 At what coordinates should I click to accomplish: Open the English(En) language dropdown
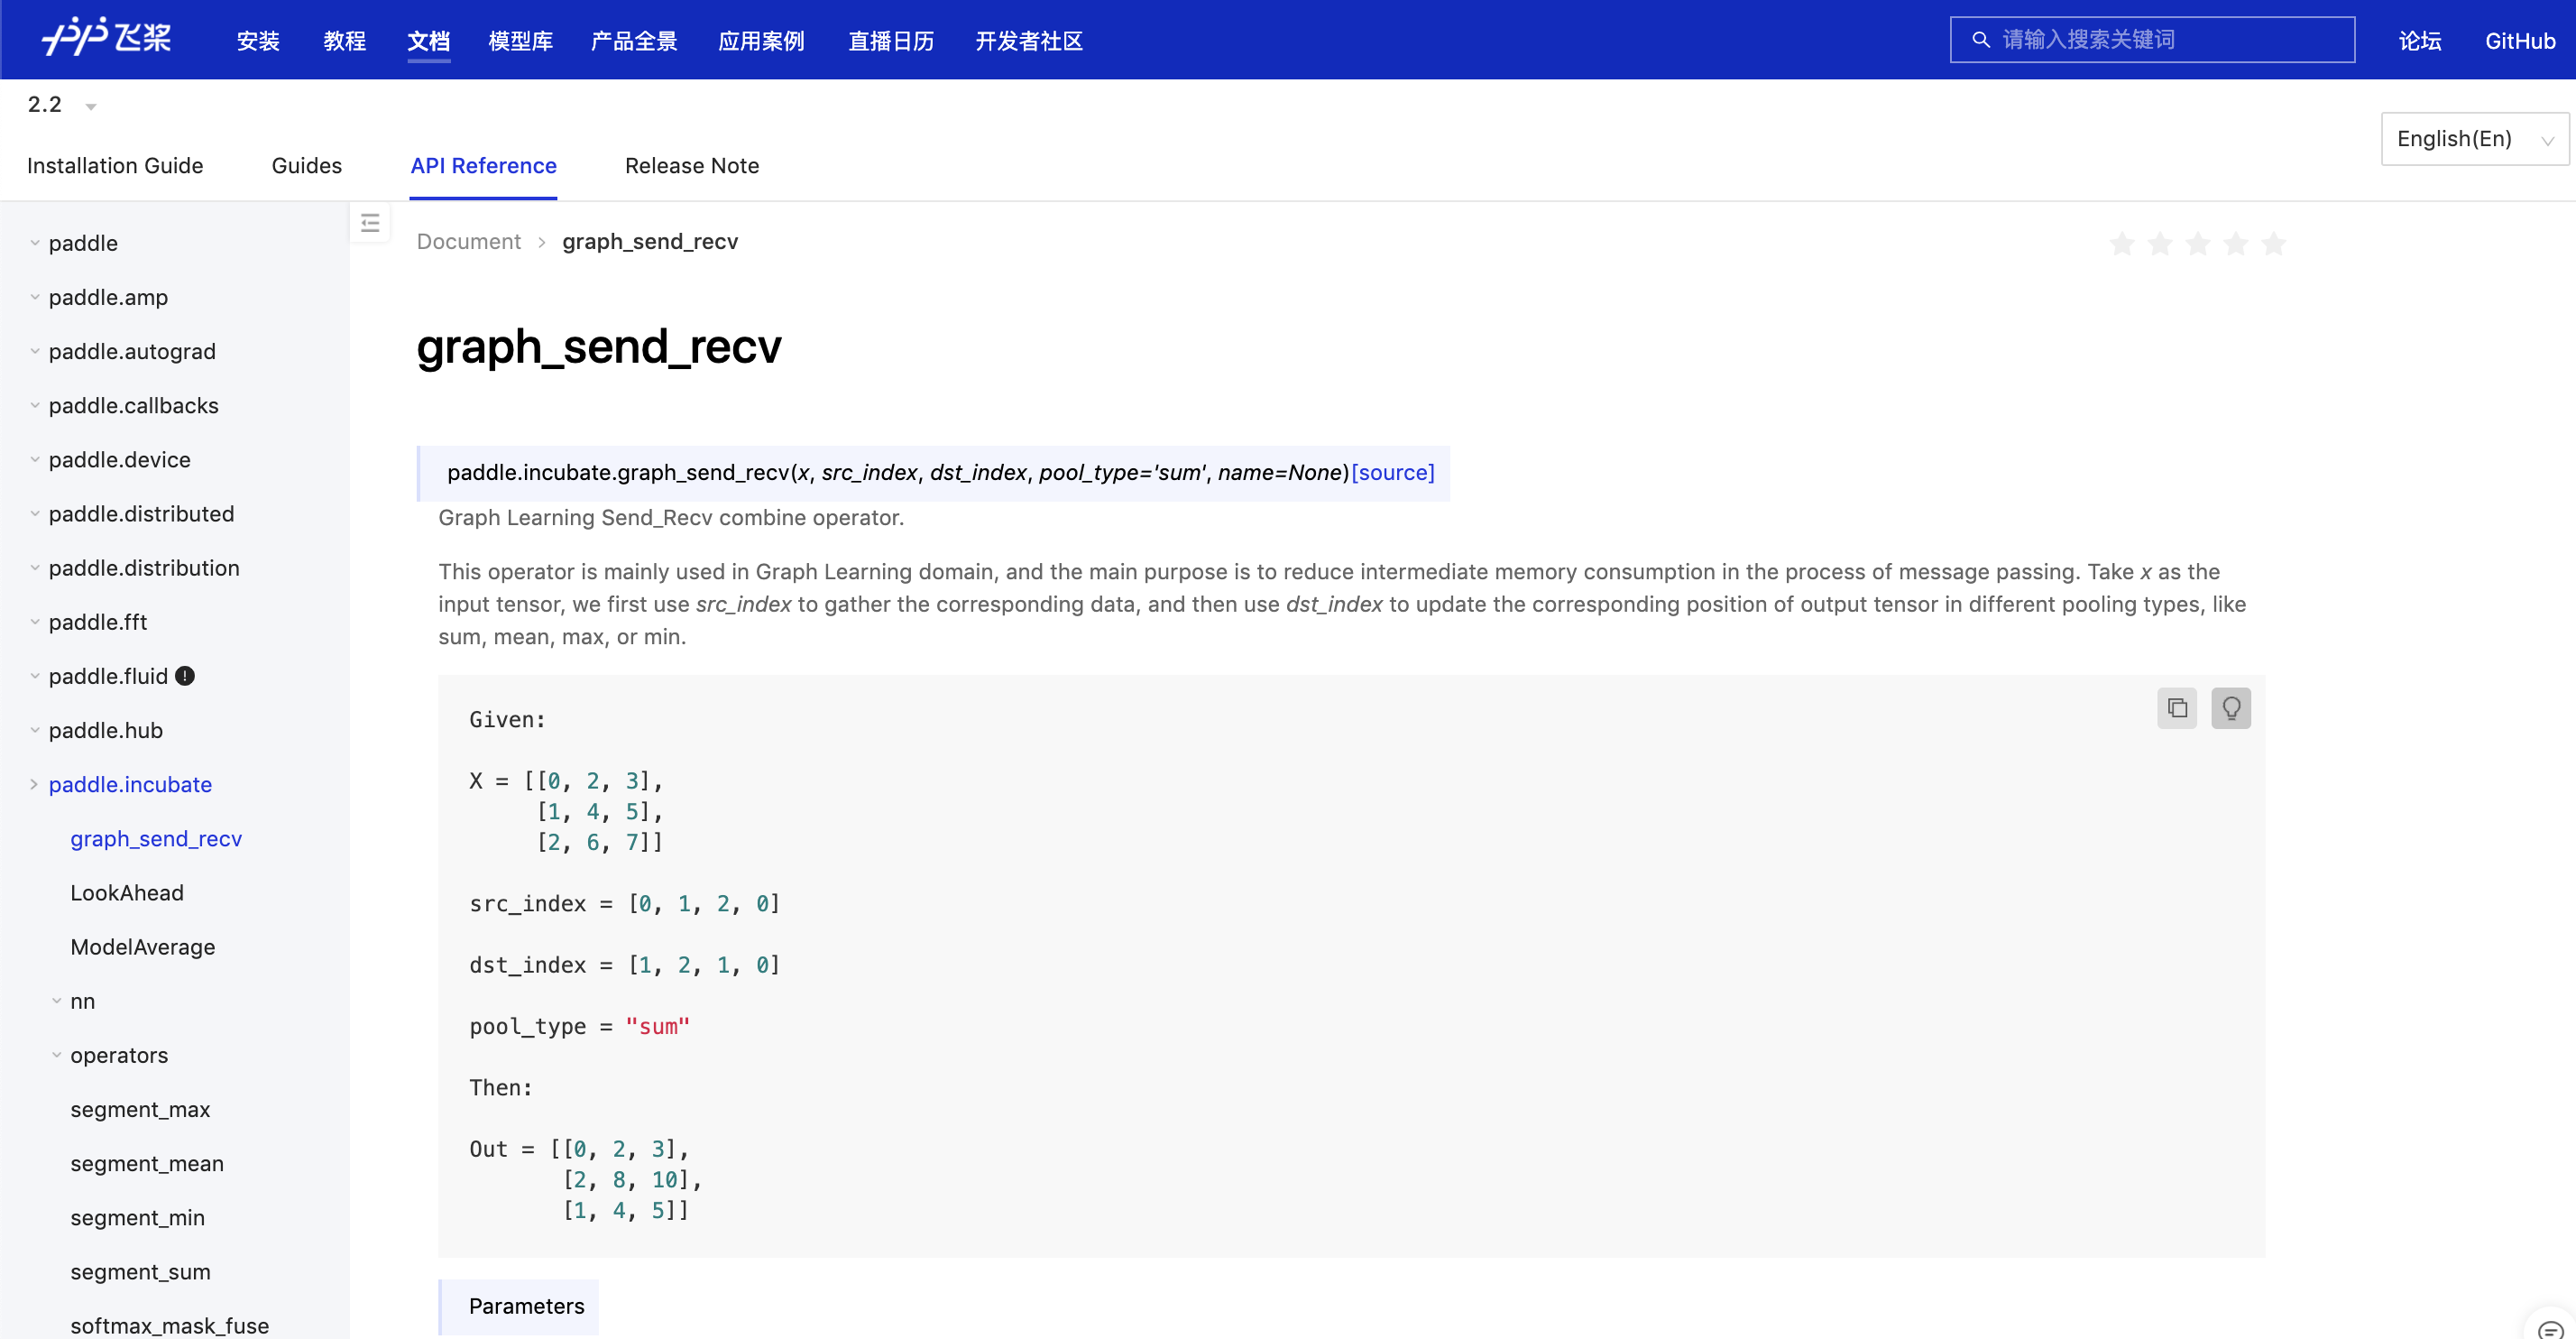(2474, 139)
